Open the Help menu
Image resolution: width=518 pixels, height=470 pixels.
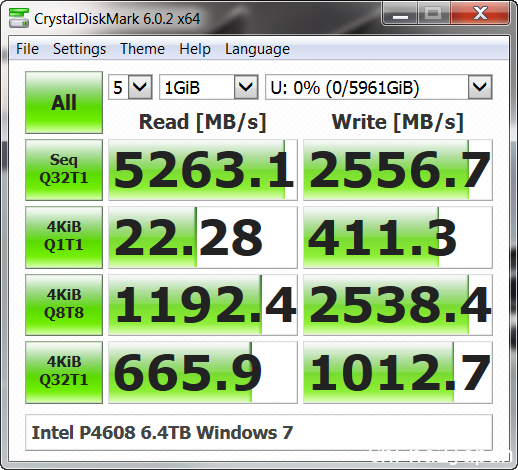click(x=195, y=49)
